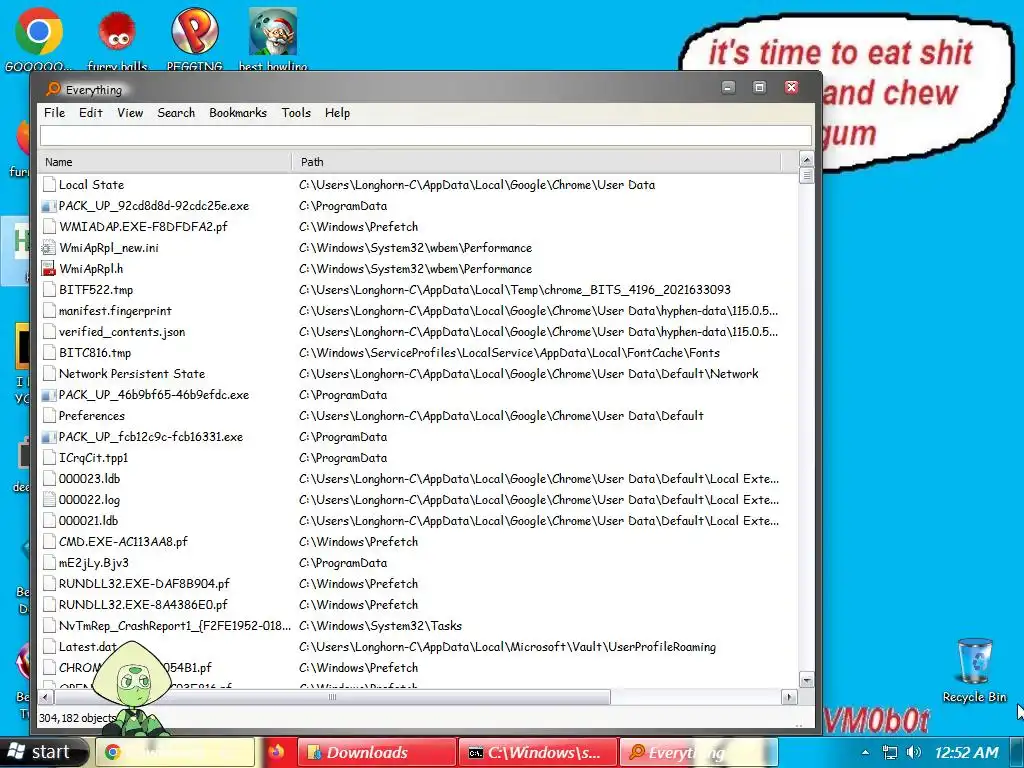Select ICrqCit.tpp1 file row
The width and height of the screenshot is (1024, 768).
point(418,458)
